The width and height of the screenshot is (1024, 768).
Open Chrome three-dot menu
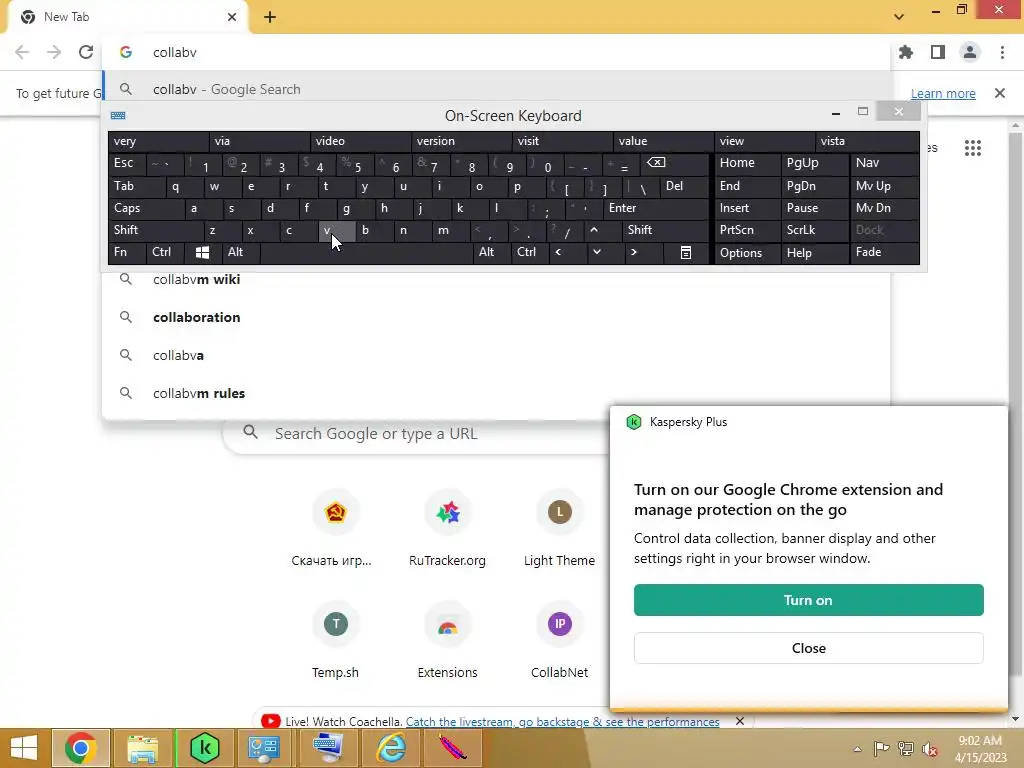click(1002, 52)
